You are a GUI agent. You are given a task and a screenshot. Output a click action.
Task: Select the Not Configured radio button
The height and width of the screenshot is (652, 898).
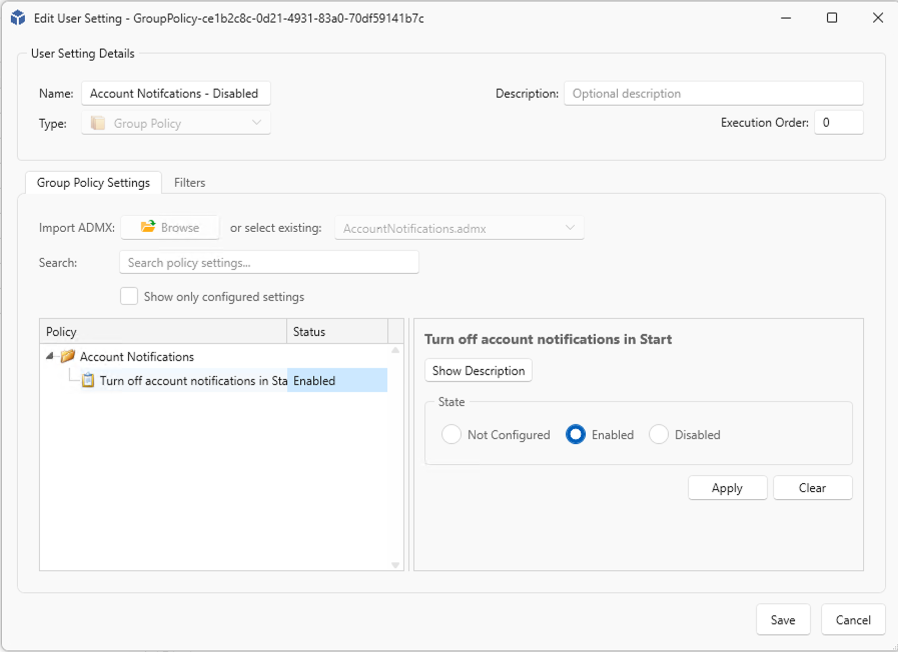click(x=452, y=435)
